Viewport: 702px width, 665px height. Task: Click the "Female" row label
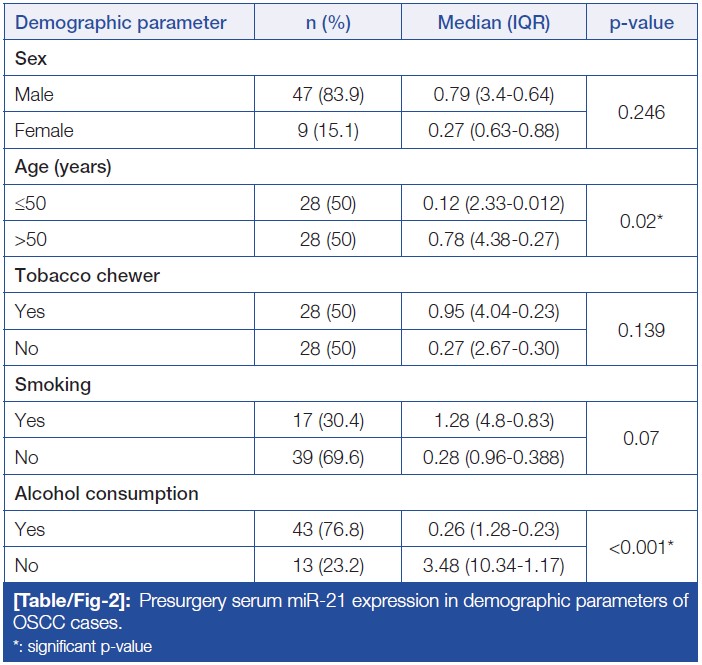44,131
